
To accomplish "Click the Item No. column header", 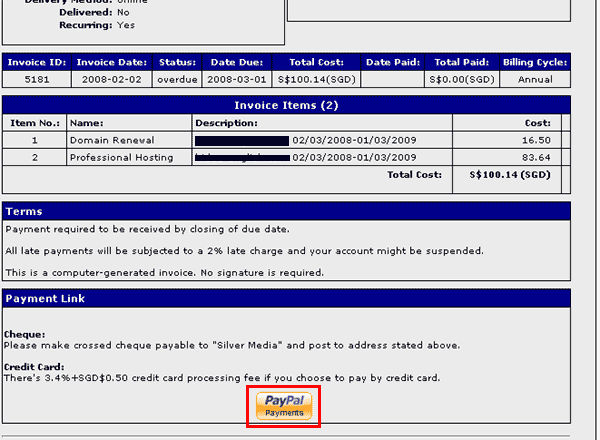I will pyautogui.click(x=35, y=123).
